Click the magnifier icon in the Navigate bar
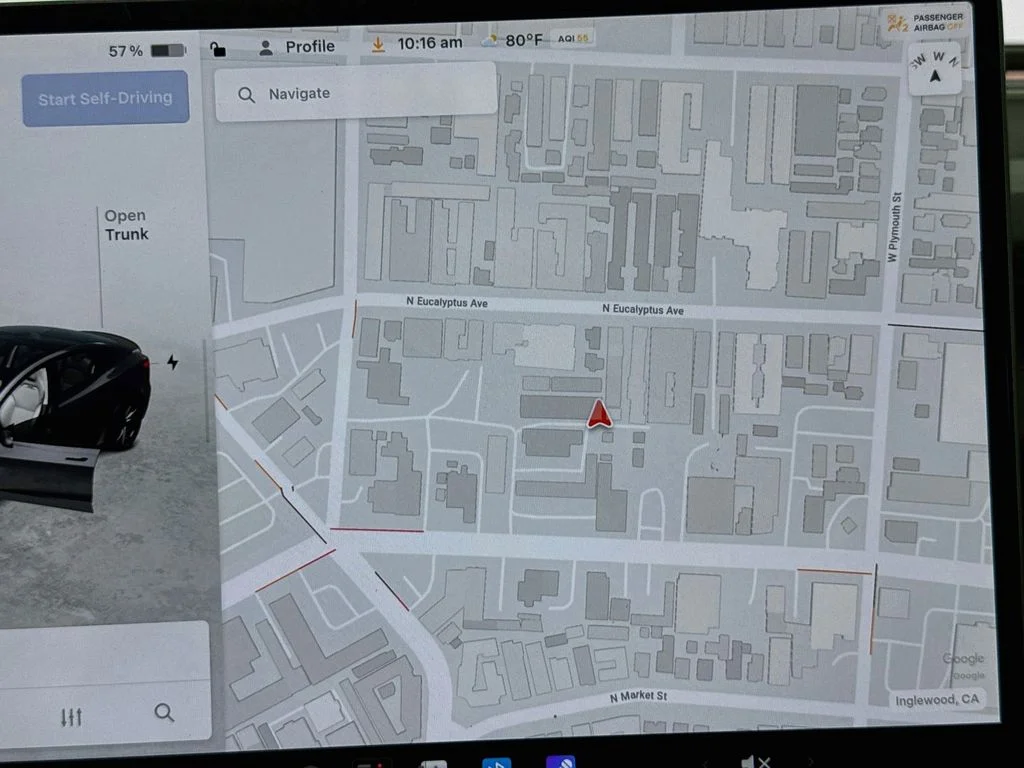The height and width of the screenshot is (768, 1024). click(246, 95)
